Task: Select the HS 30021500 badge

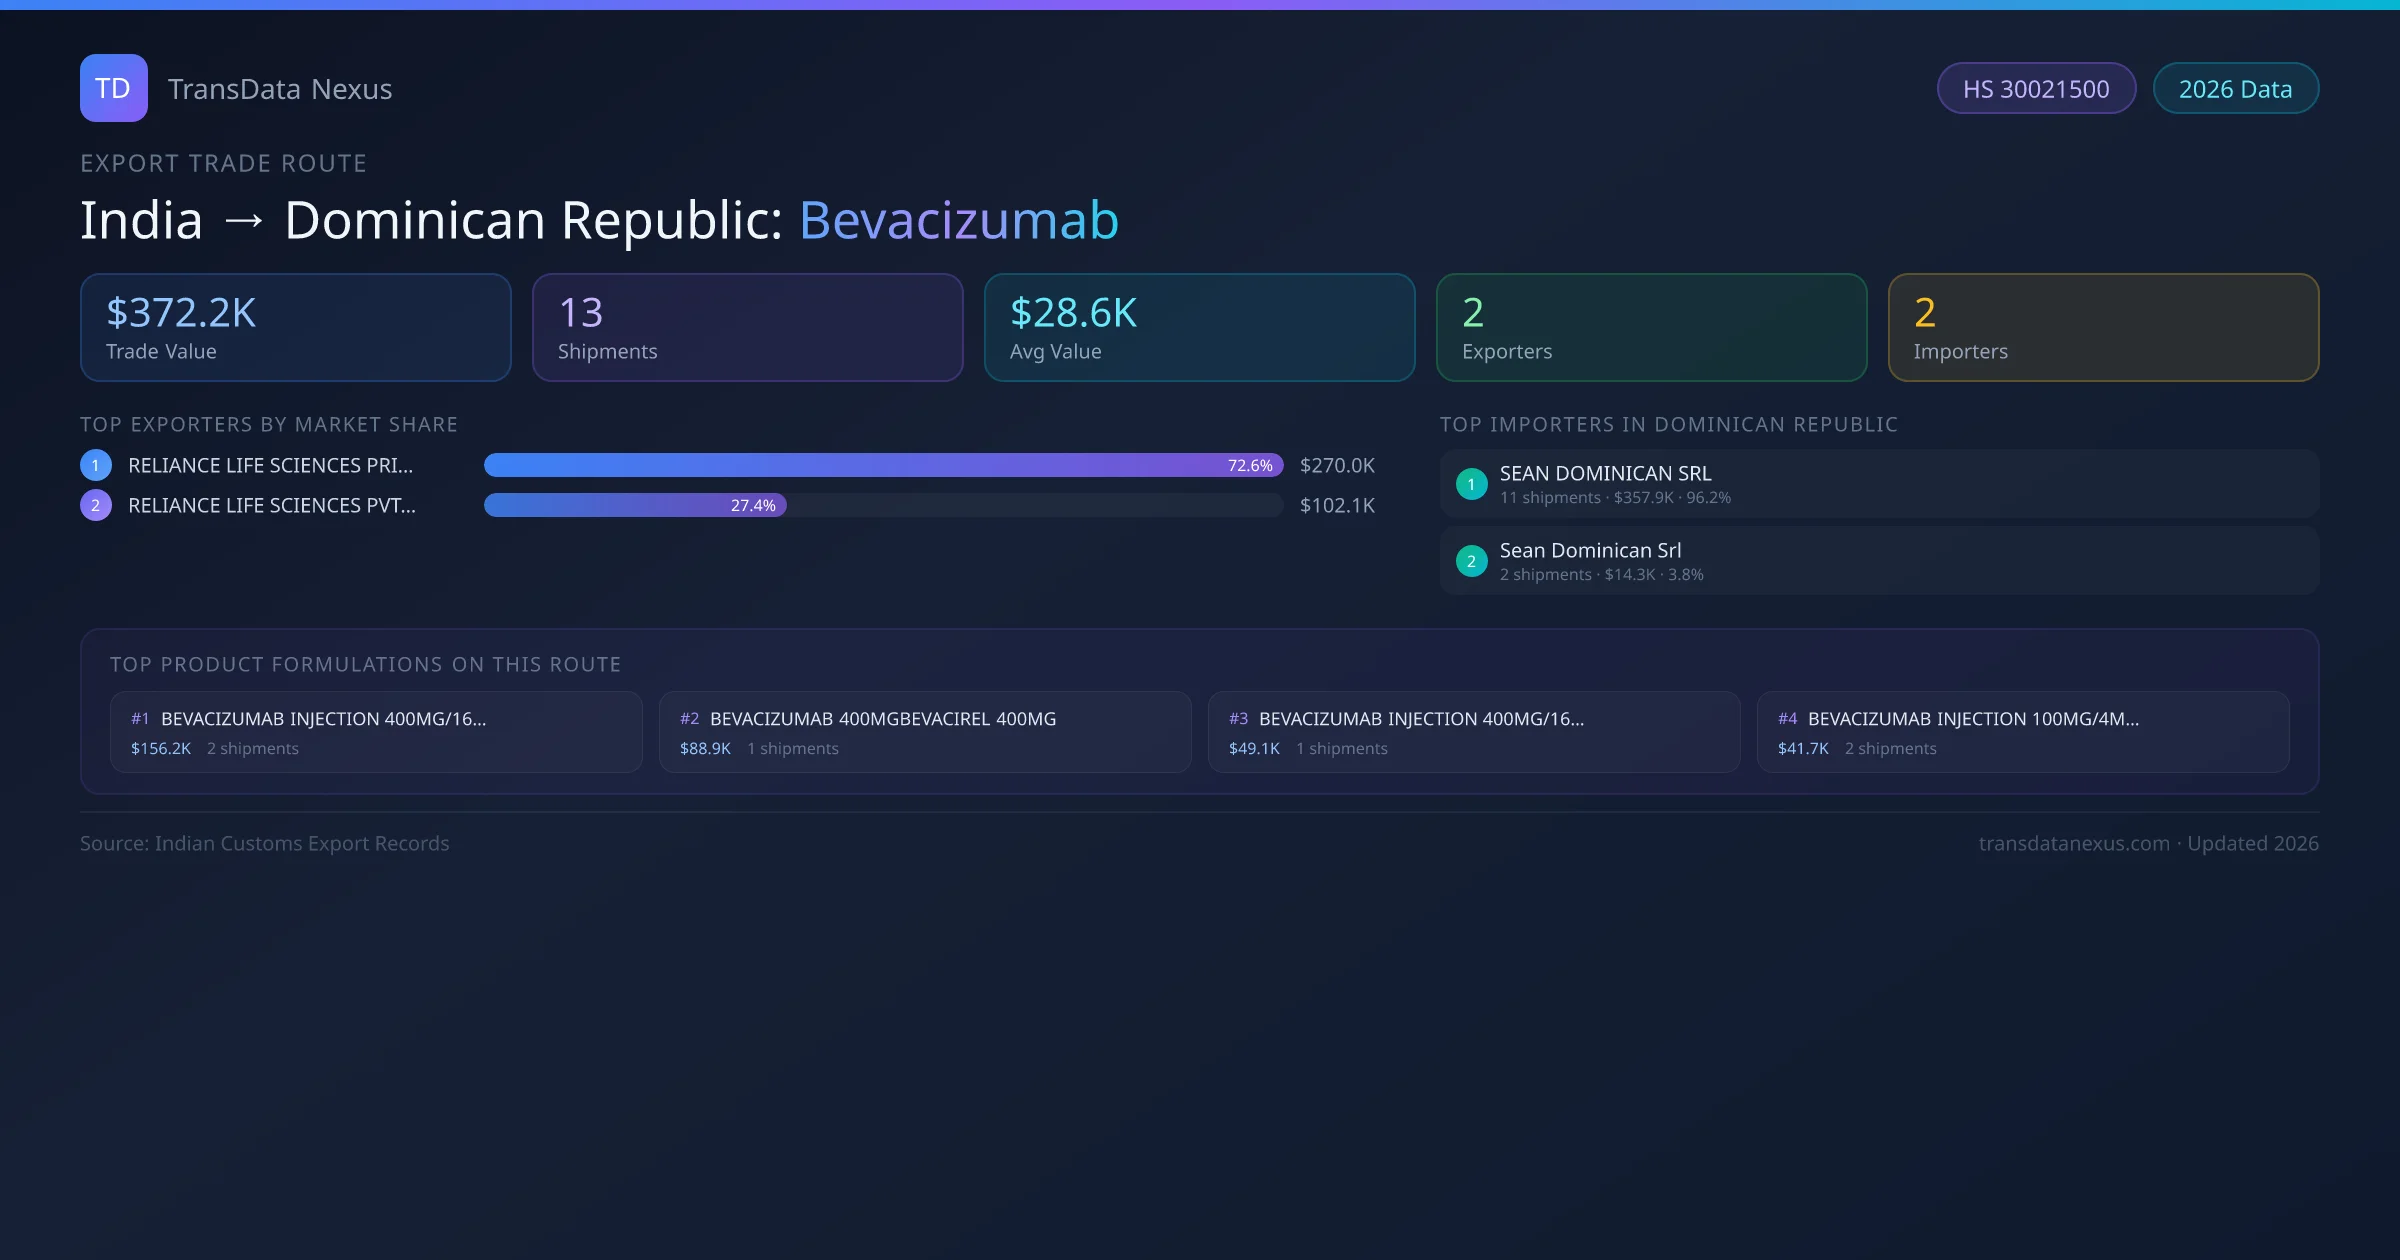Action: (2035, 89)
